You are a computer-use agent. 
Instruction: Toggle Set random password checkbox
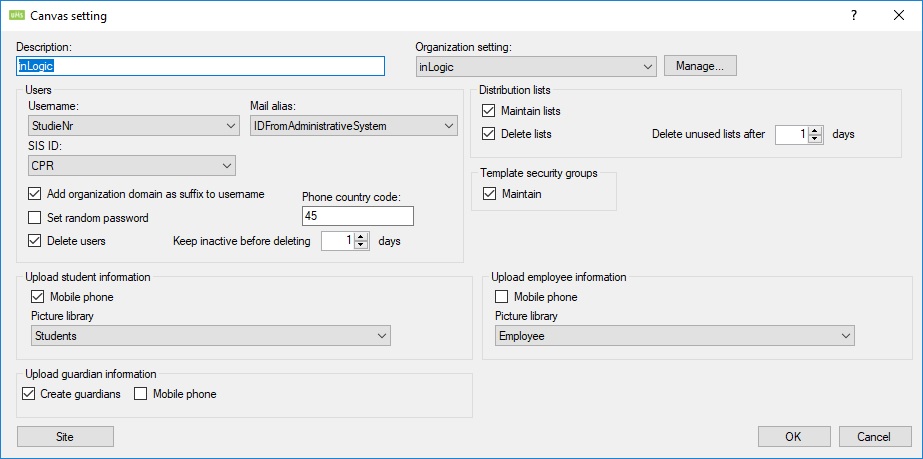point(36,217)
